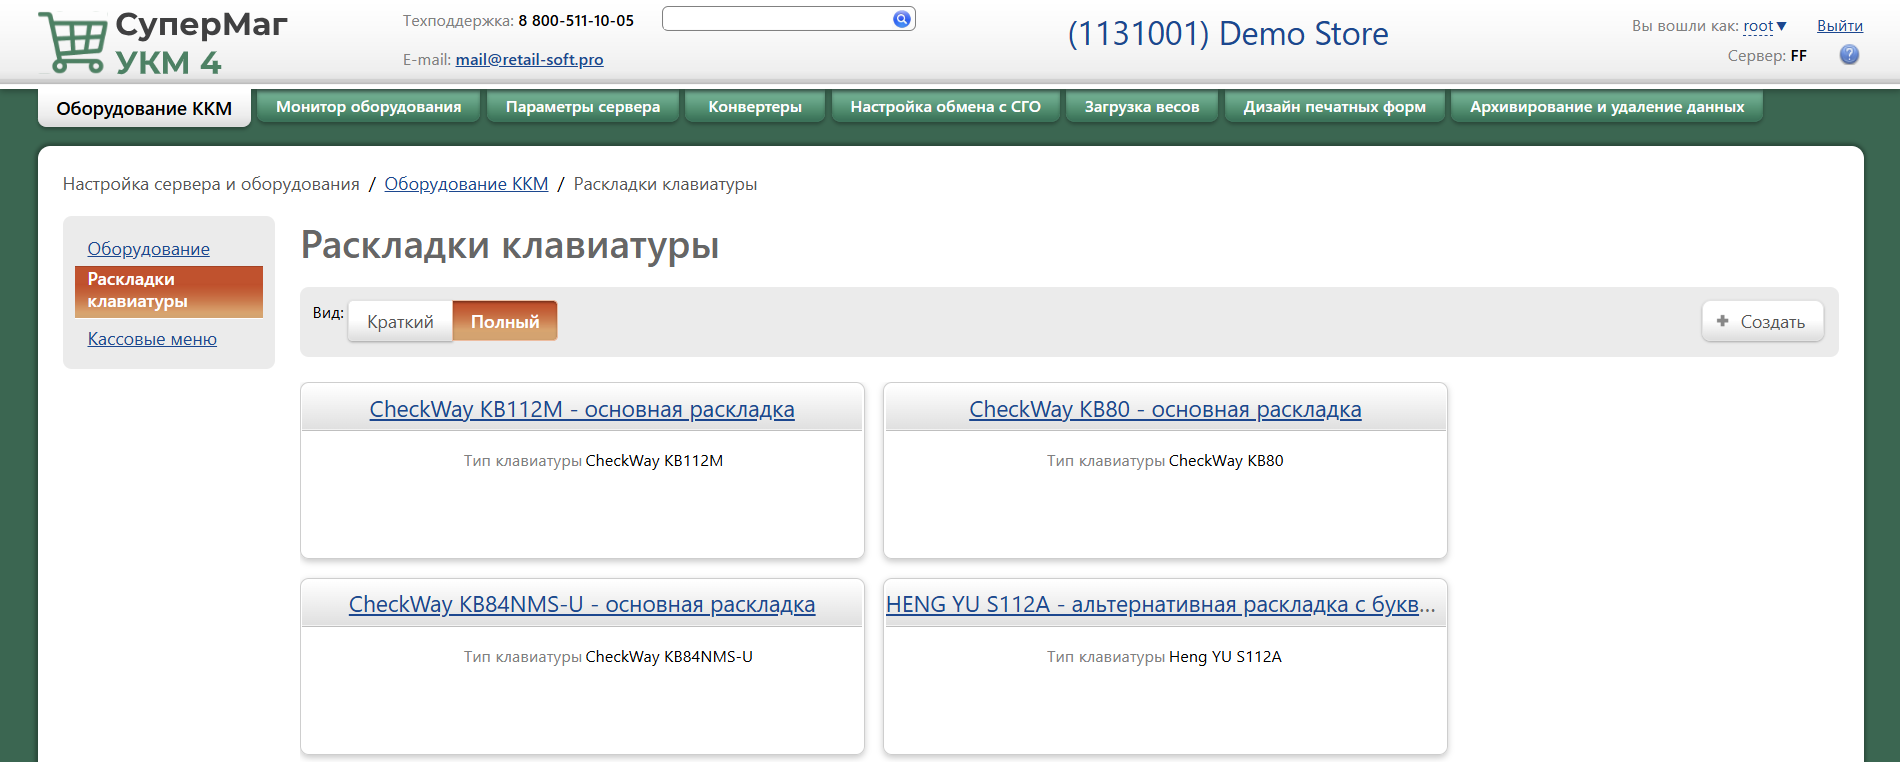The image size is (1900, 762).
Task: Click Кассовые меню in the sidebar
Action: tap(152, 339)
